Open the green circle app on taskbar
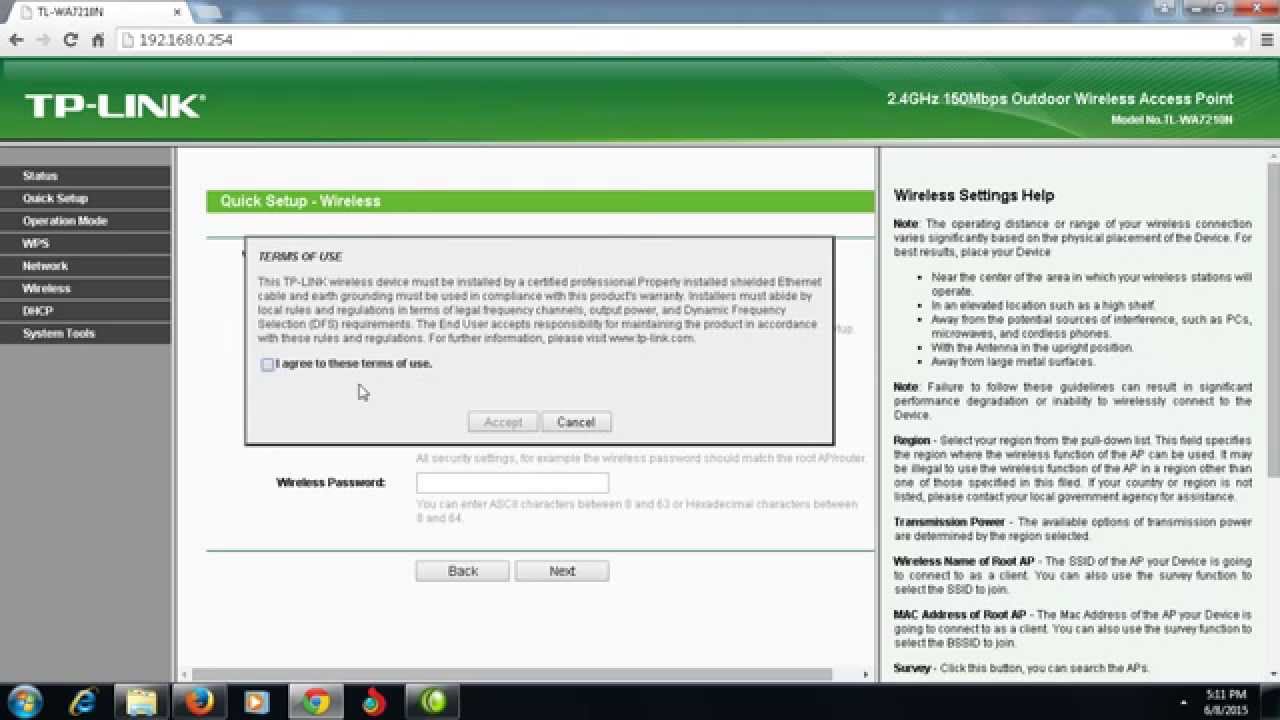 pos(433,702)
